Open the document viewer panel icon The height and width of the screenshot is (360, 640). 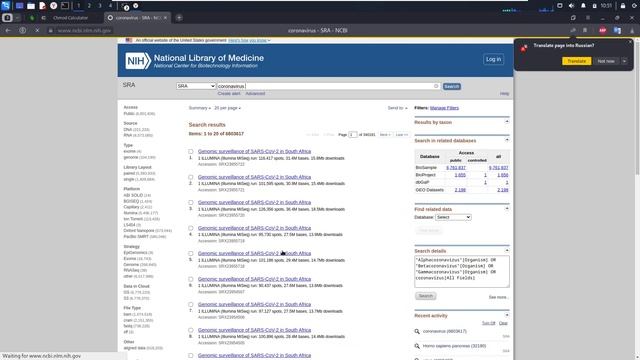42,6
